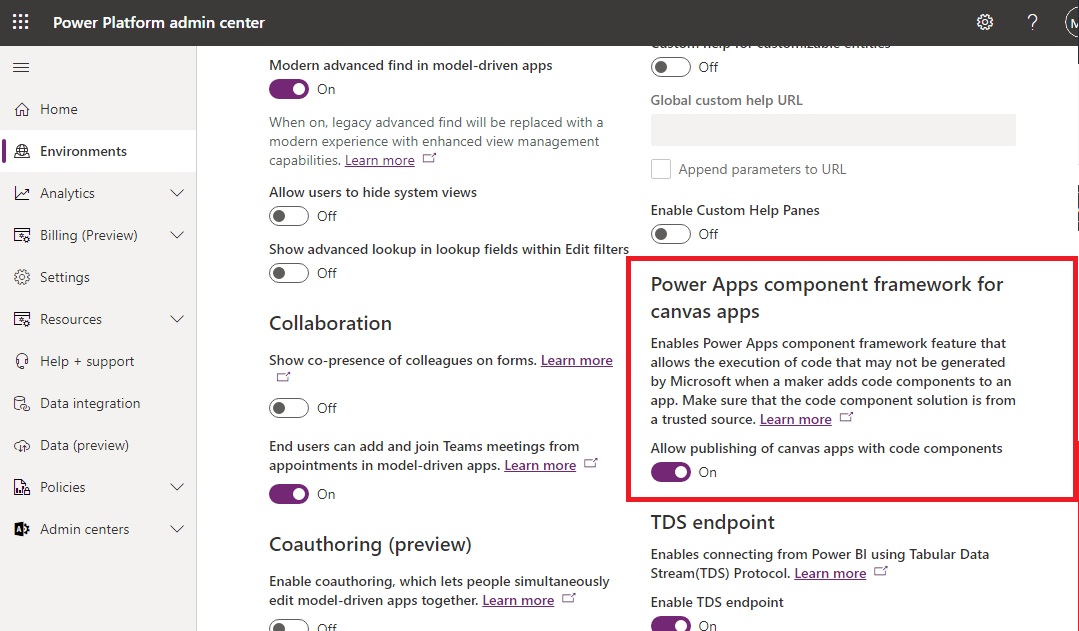Viewport: 1079px width, 631px height.
Task: Open Learn more about coauthoring
Action: [x=518, y=600]
